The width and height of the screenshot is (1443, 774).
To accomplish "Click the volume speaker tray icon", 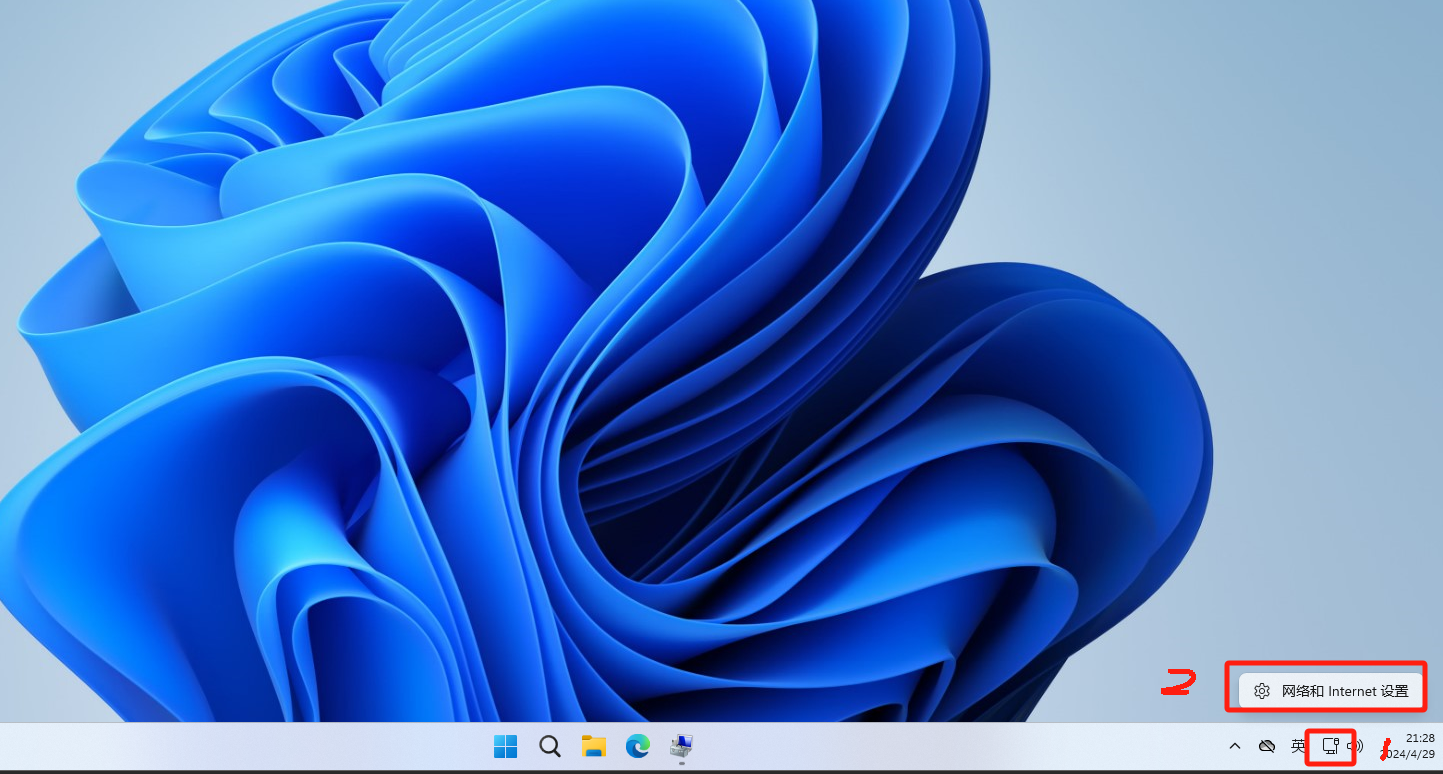I will click(x=1355, y=746).
